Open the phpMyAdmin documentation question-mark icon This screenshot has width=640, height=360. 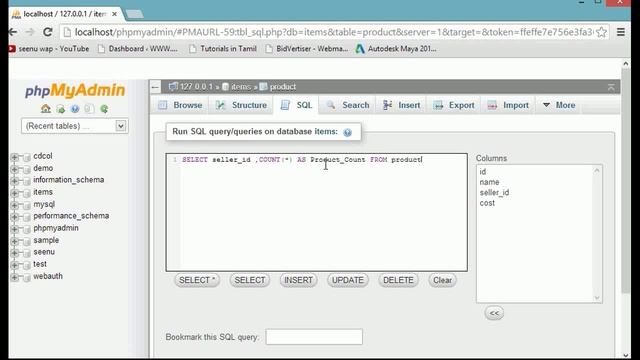(x=75, y=109)
